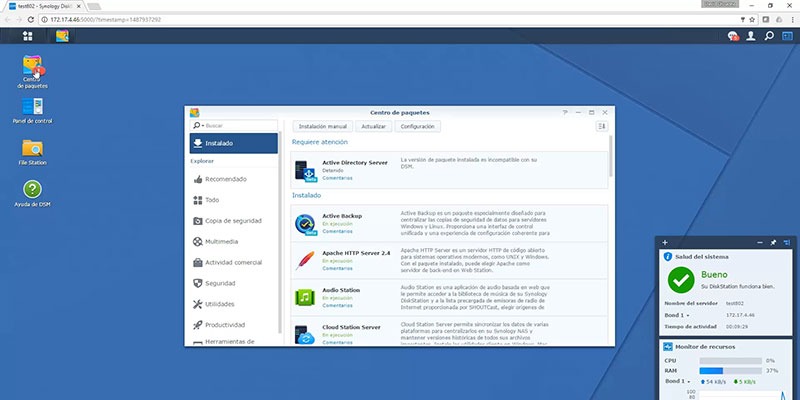Click RAM usage bar in resource monitor

point(730,370)
